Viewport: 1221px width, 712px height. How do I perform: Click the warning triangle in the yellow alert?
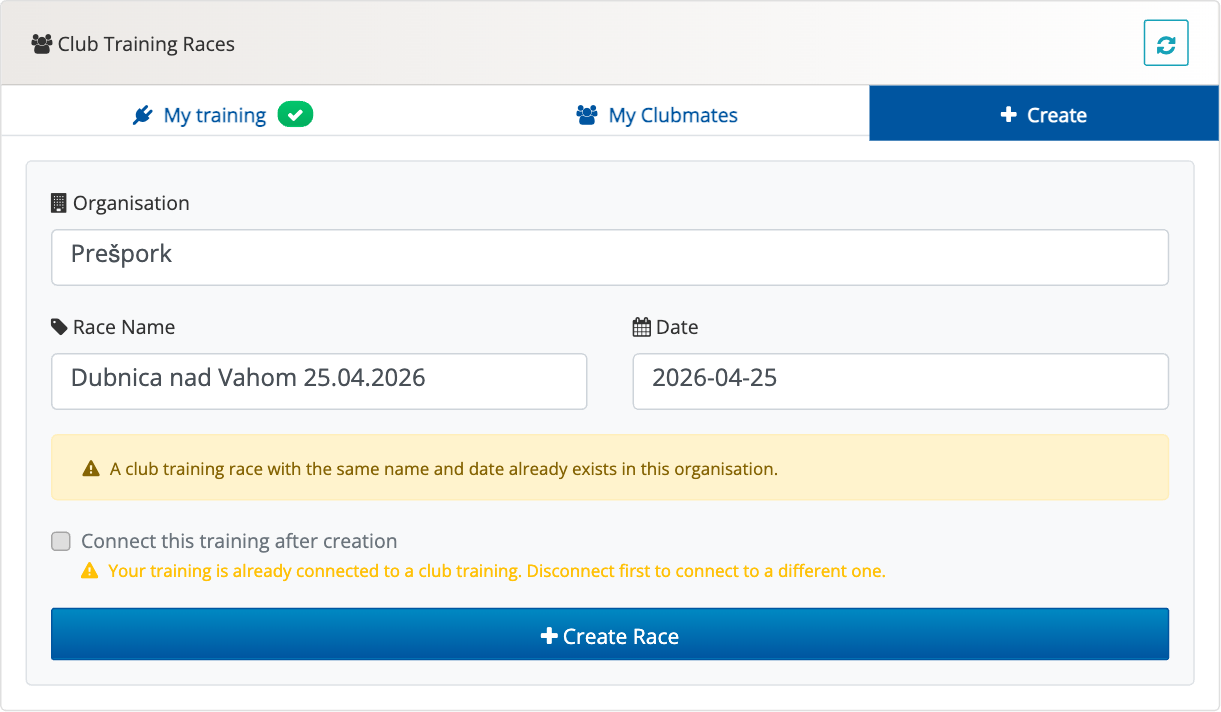click(x=91, y=468)
